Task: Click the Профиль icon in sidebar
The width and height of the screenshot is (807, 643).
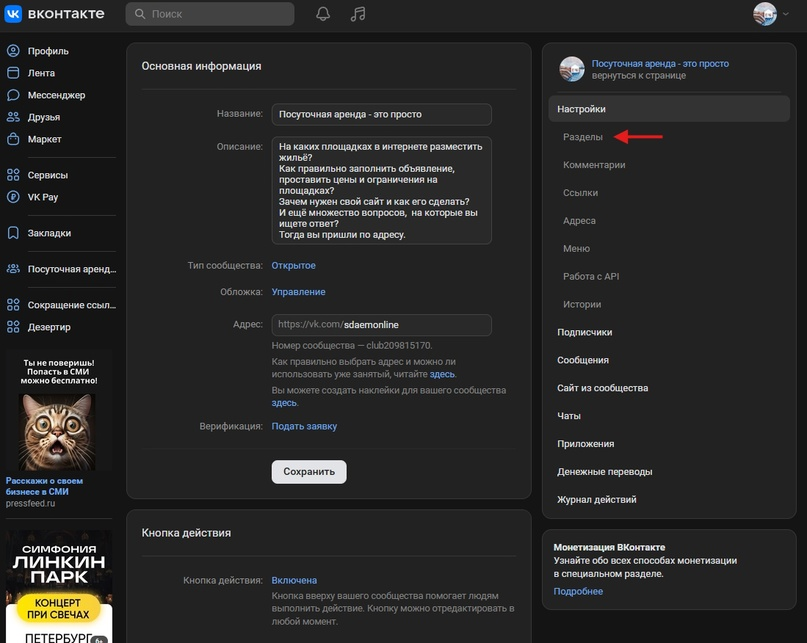Action: [x=13, y=50]
